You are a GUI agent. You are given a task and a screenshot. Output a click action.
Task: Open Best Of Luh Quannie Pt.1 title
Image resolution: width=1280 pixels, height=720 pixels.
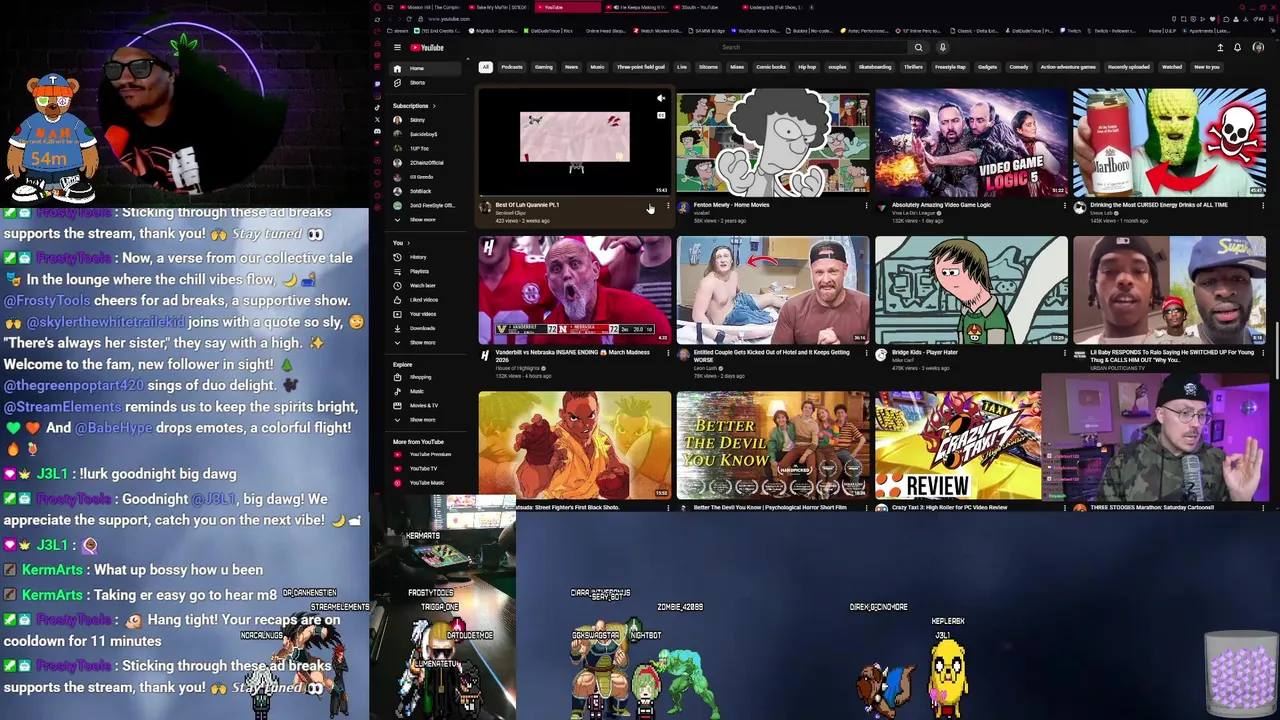tap(527, 205)
